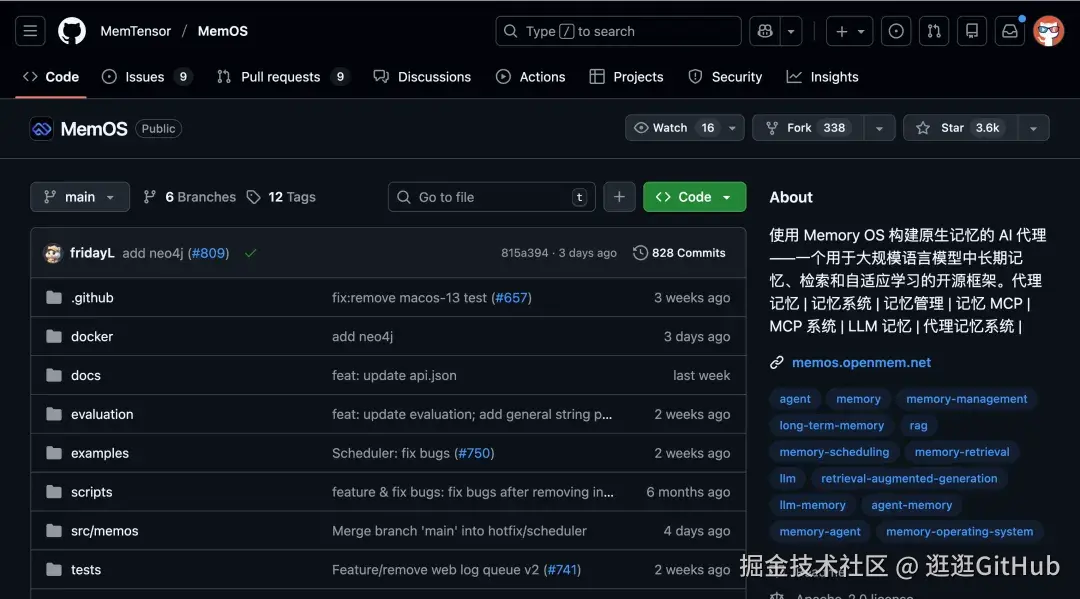The height and width of the screenshot is (599, 1080).
Task: Expand the Copilot dropdown arrow
Action: [791, 31]
